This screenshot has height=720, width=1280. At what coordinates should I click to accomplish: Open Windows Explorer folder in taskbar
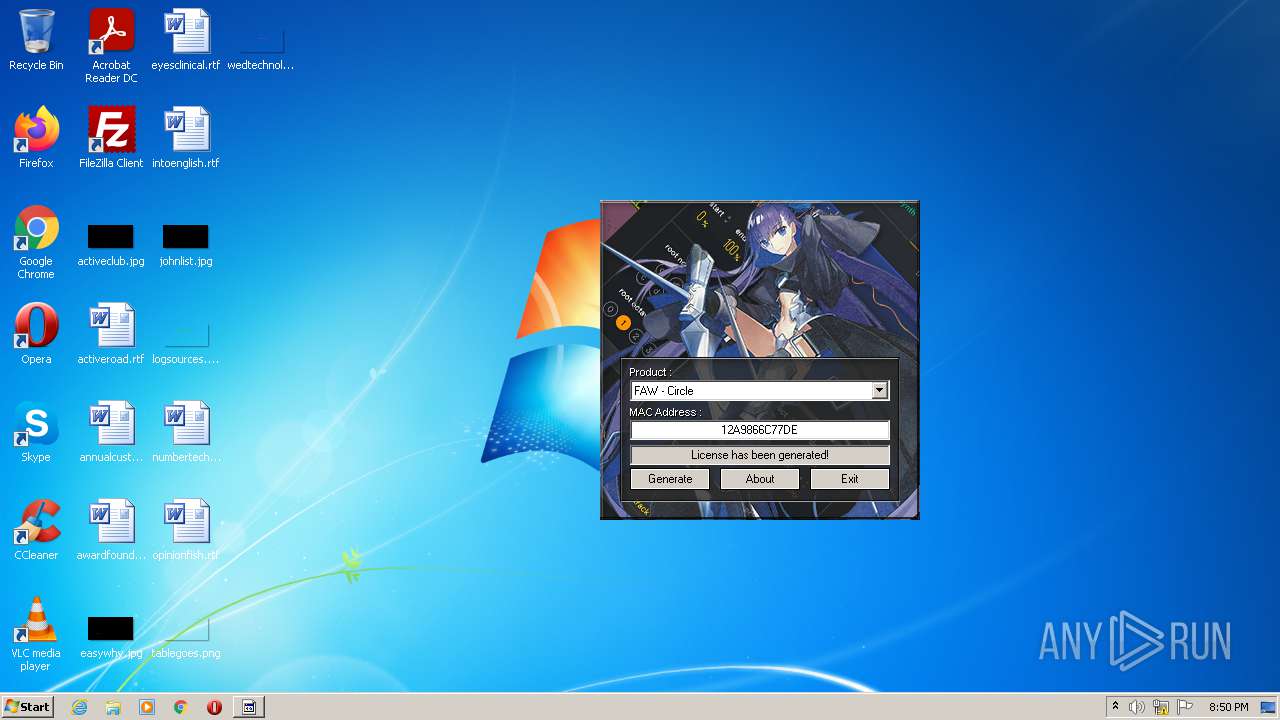pyautogui.click(x=113, y=707)
